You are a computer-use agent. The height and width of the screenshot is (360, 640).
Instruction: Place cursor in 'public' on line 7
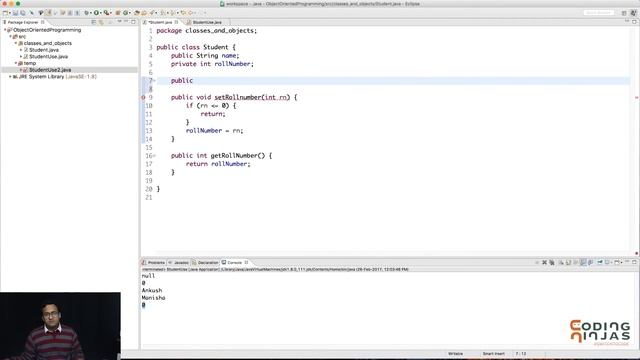[182, 80]
